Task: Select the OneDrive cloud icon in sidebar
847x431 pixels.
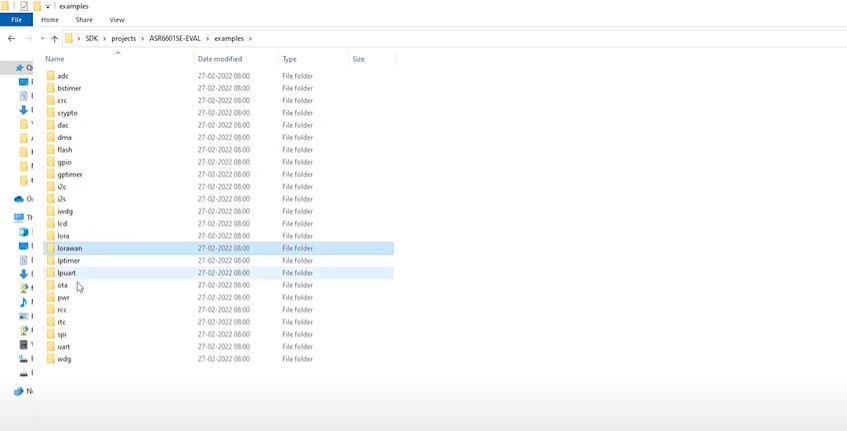Action: tap(19, 199)
